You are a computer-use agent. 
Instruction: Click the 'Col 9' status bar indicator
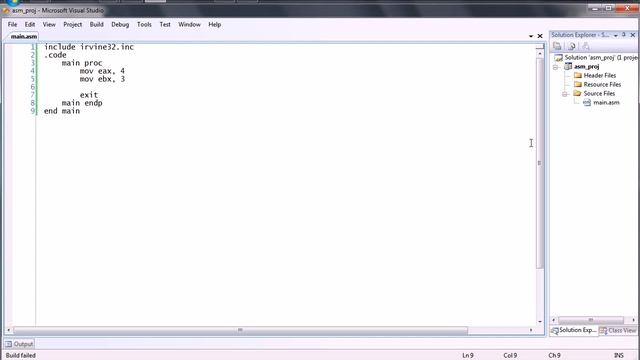[510, 356]
